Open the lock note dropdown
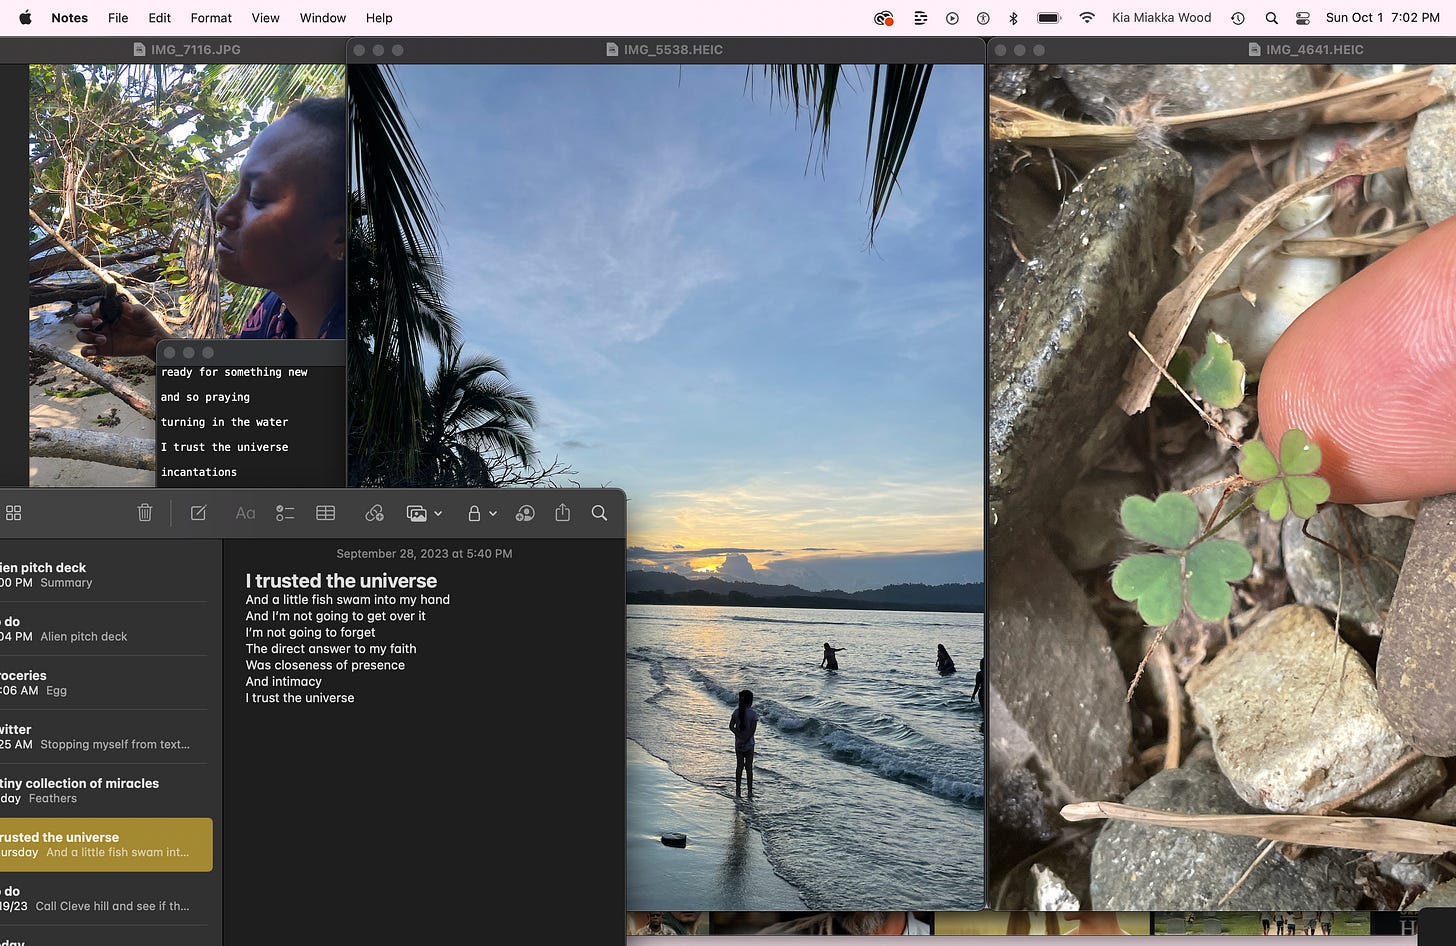 click(x=481, y=513)
